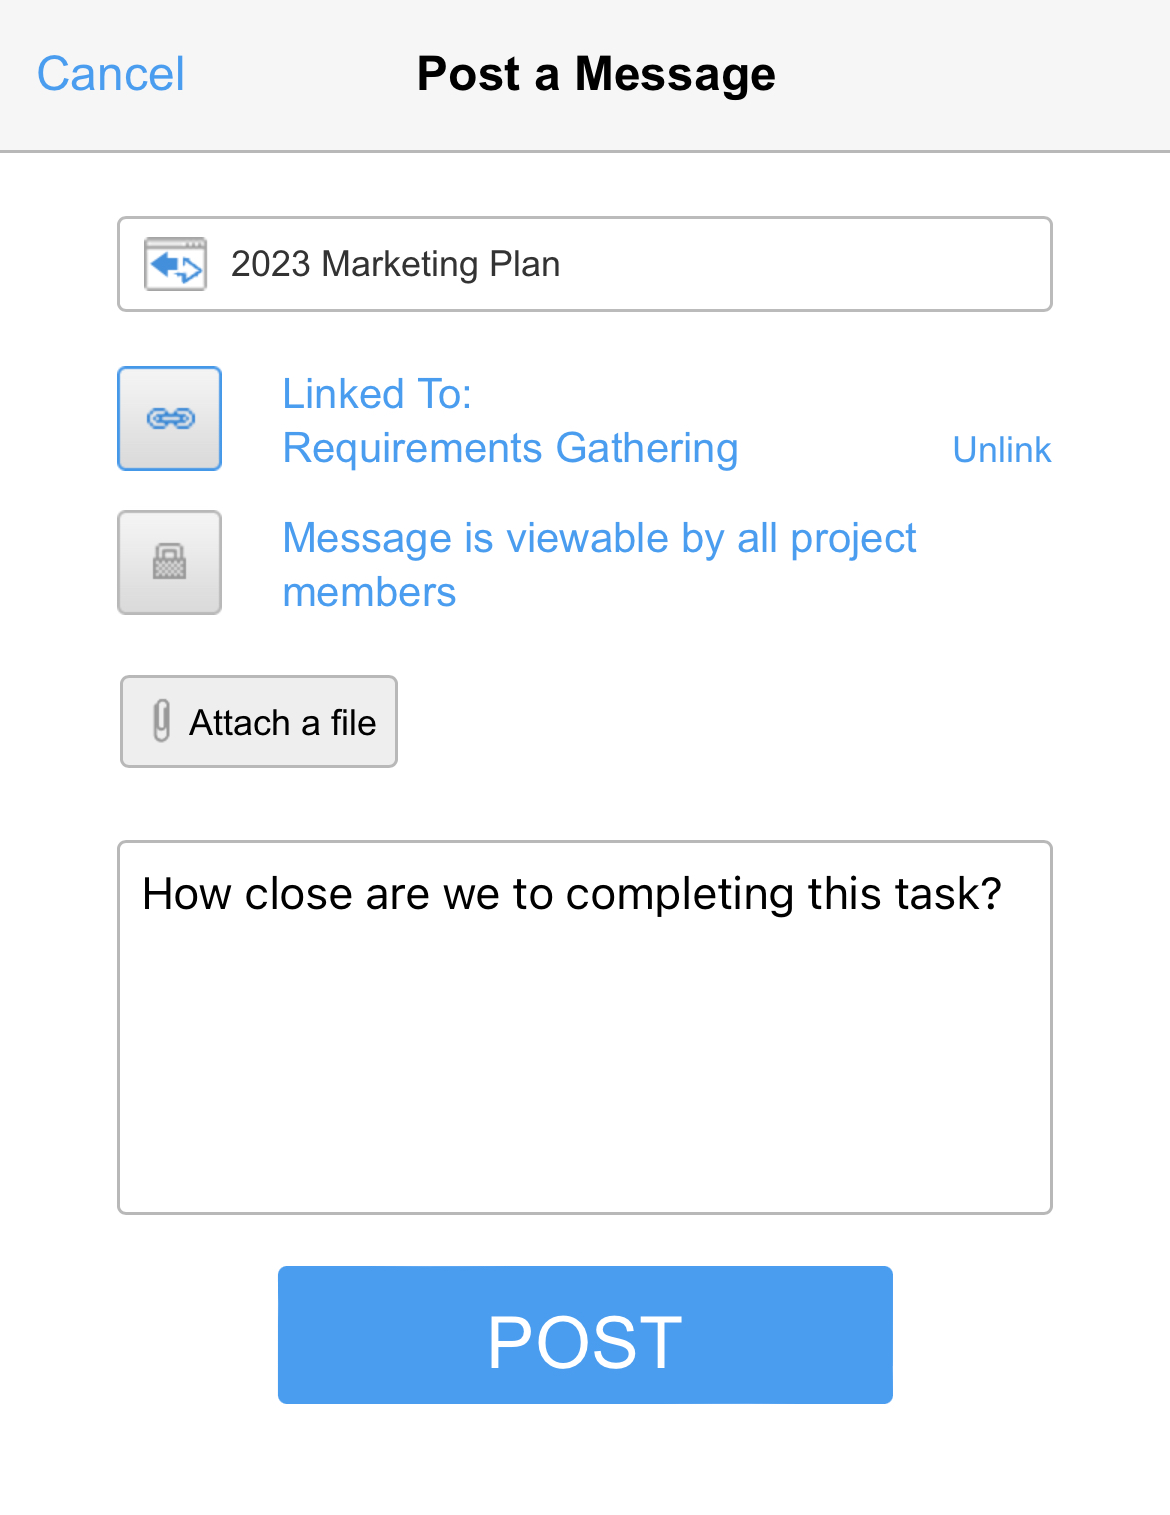Submit the message with the POST button

[x=585, y=1335]
